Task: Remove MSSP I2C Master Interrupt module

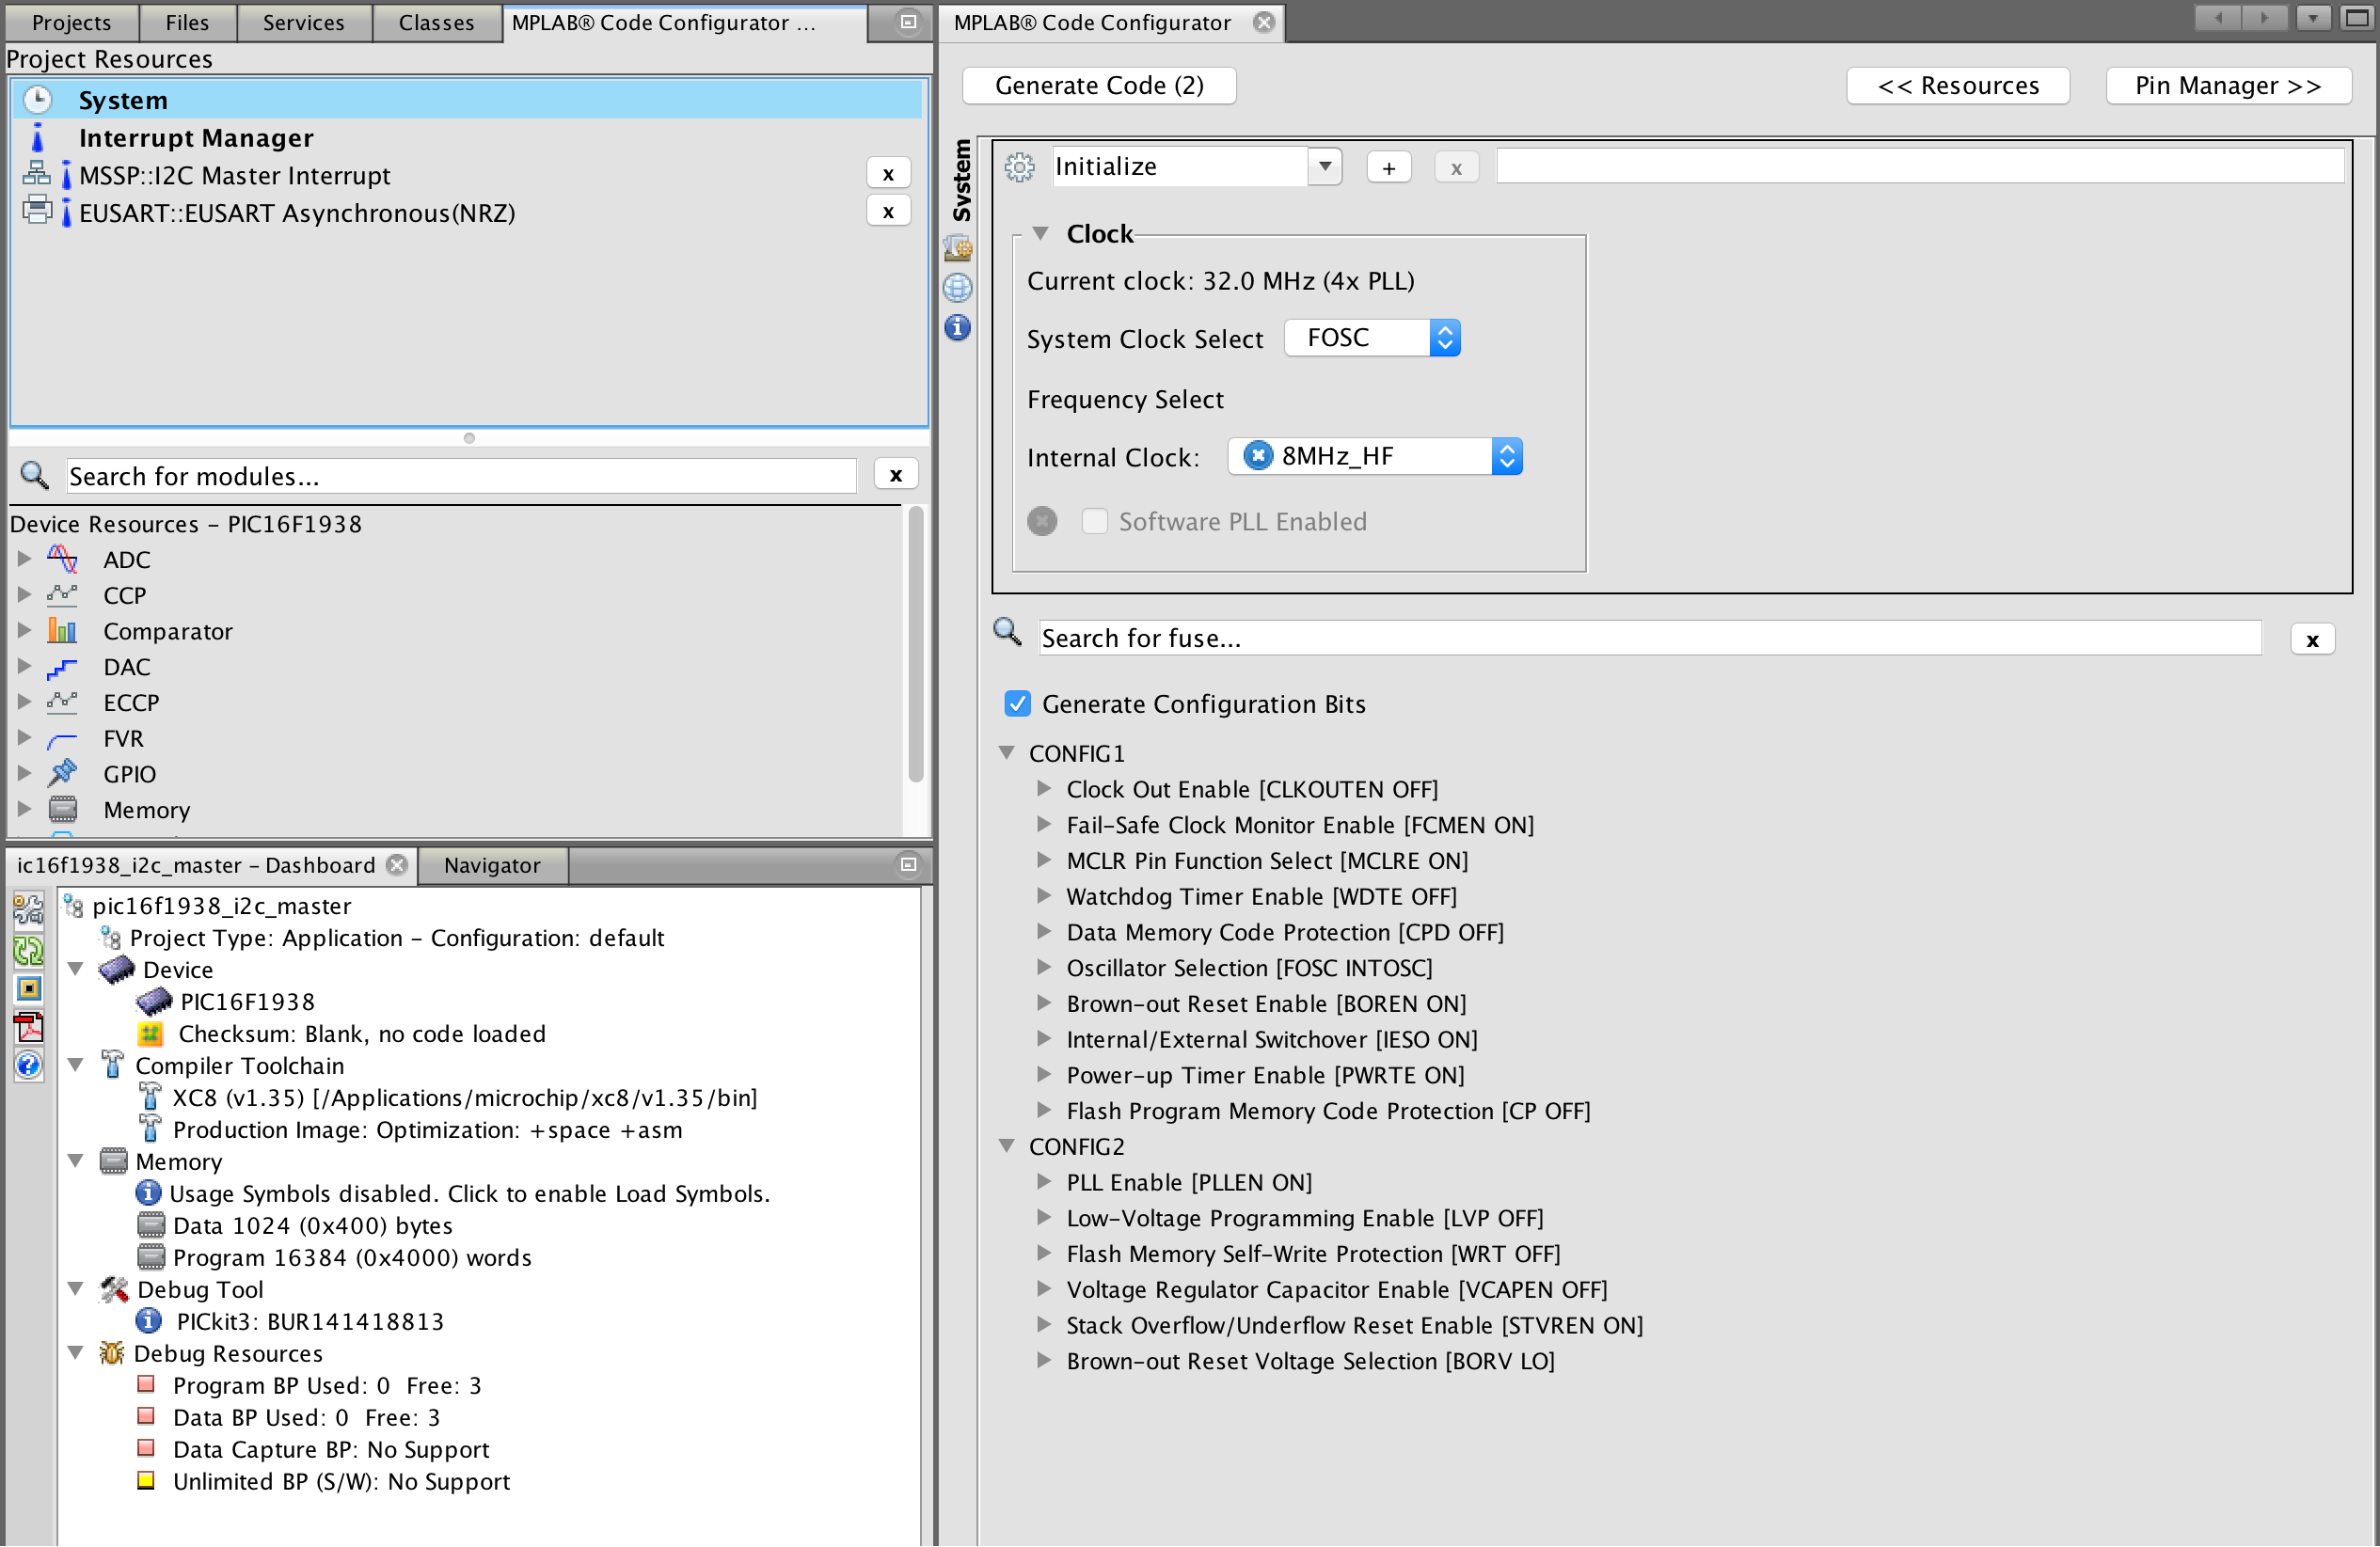Action: [x=887, y=174]
